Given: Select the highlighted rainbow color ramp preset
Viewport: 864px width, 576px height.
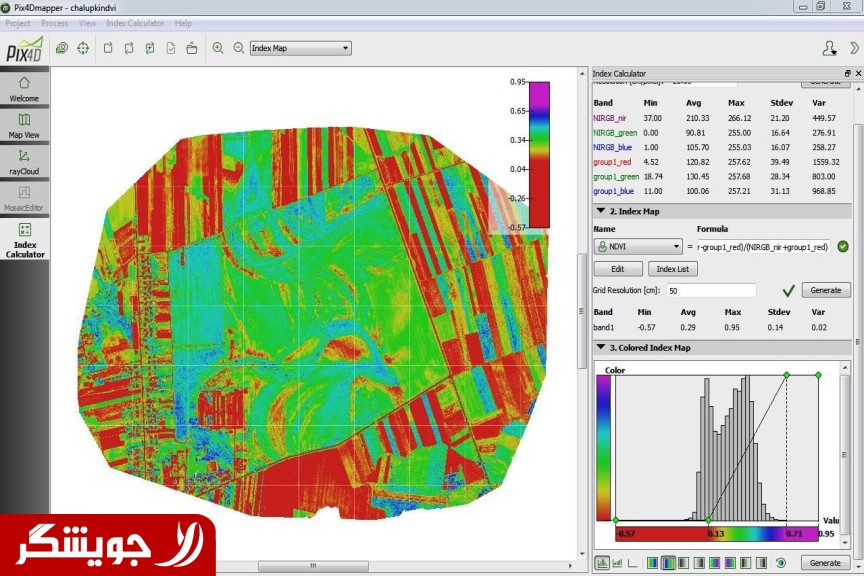Looking at the screenshot, I should click(668, 563).
